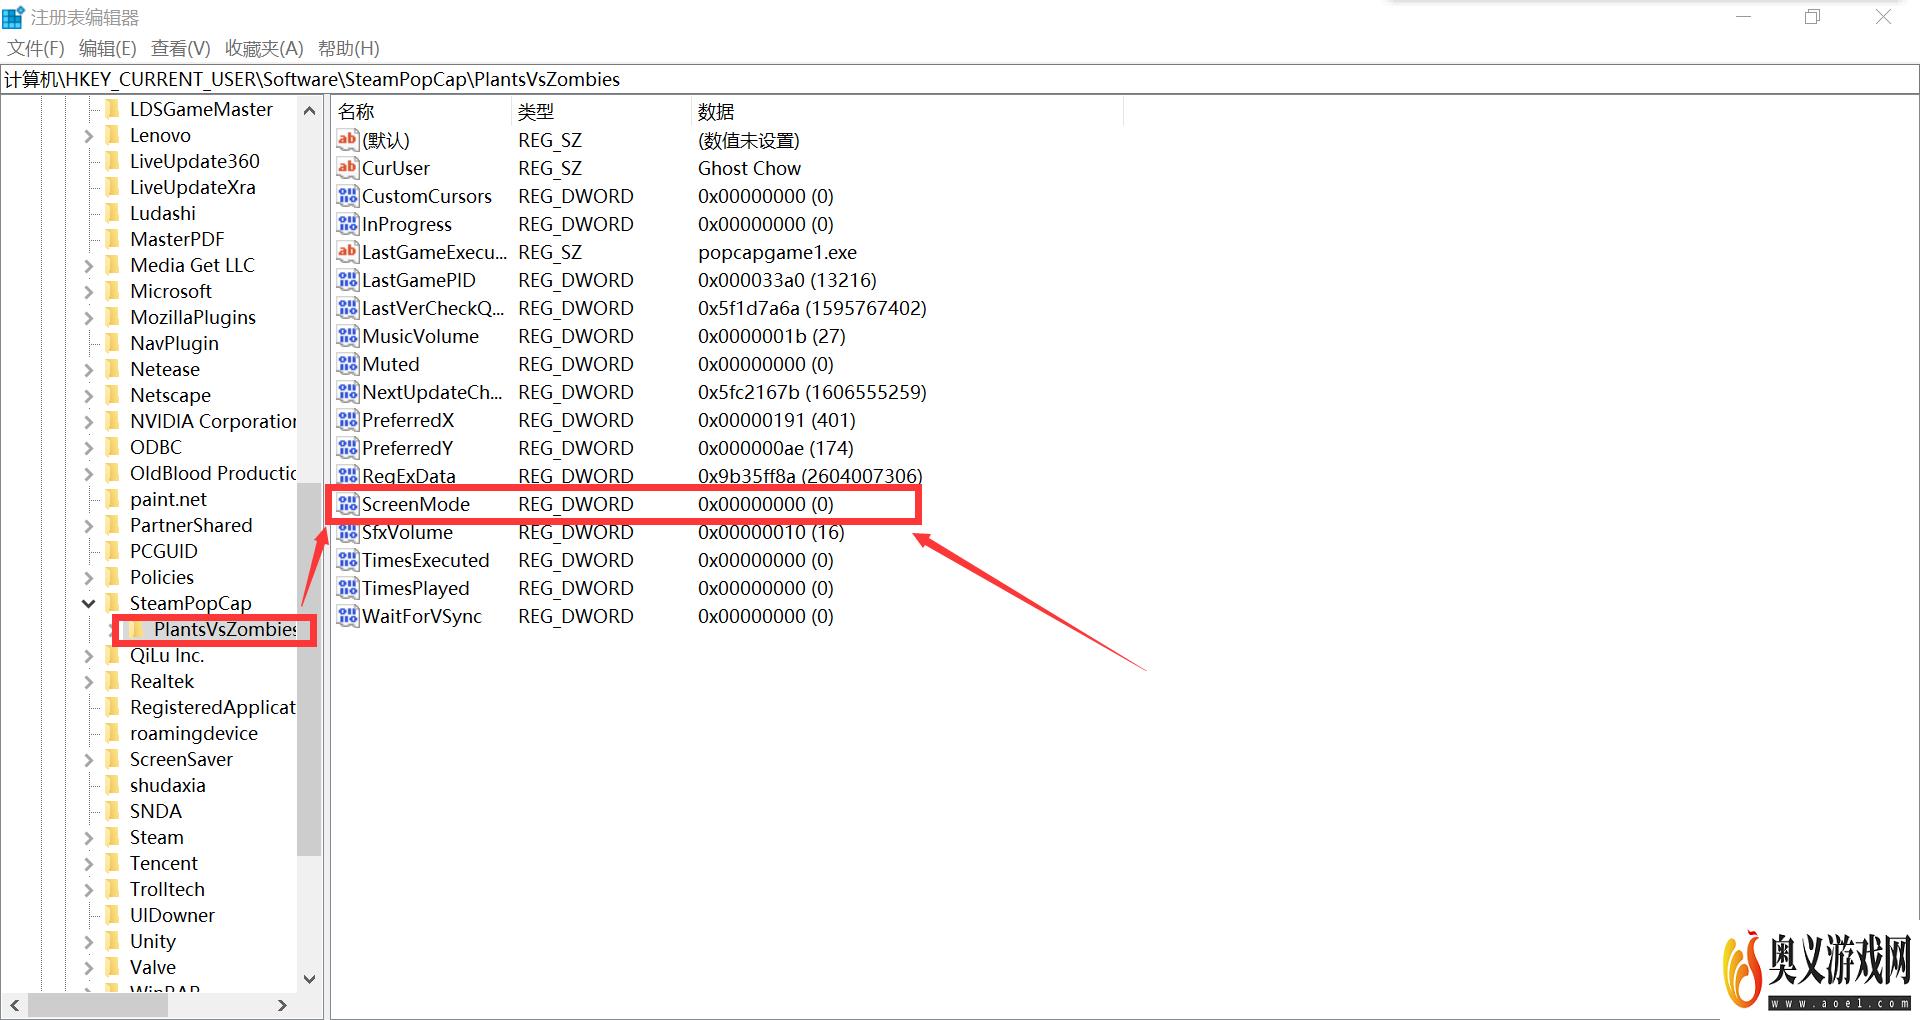The width and height of the screenshot is (1920, 1020).
Task: Click the tree horizontal scroll right arrow
Action: pos(283,1005)
